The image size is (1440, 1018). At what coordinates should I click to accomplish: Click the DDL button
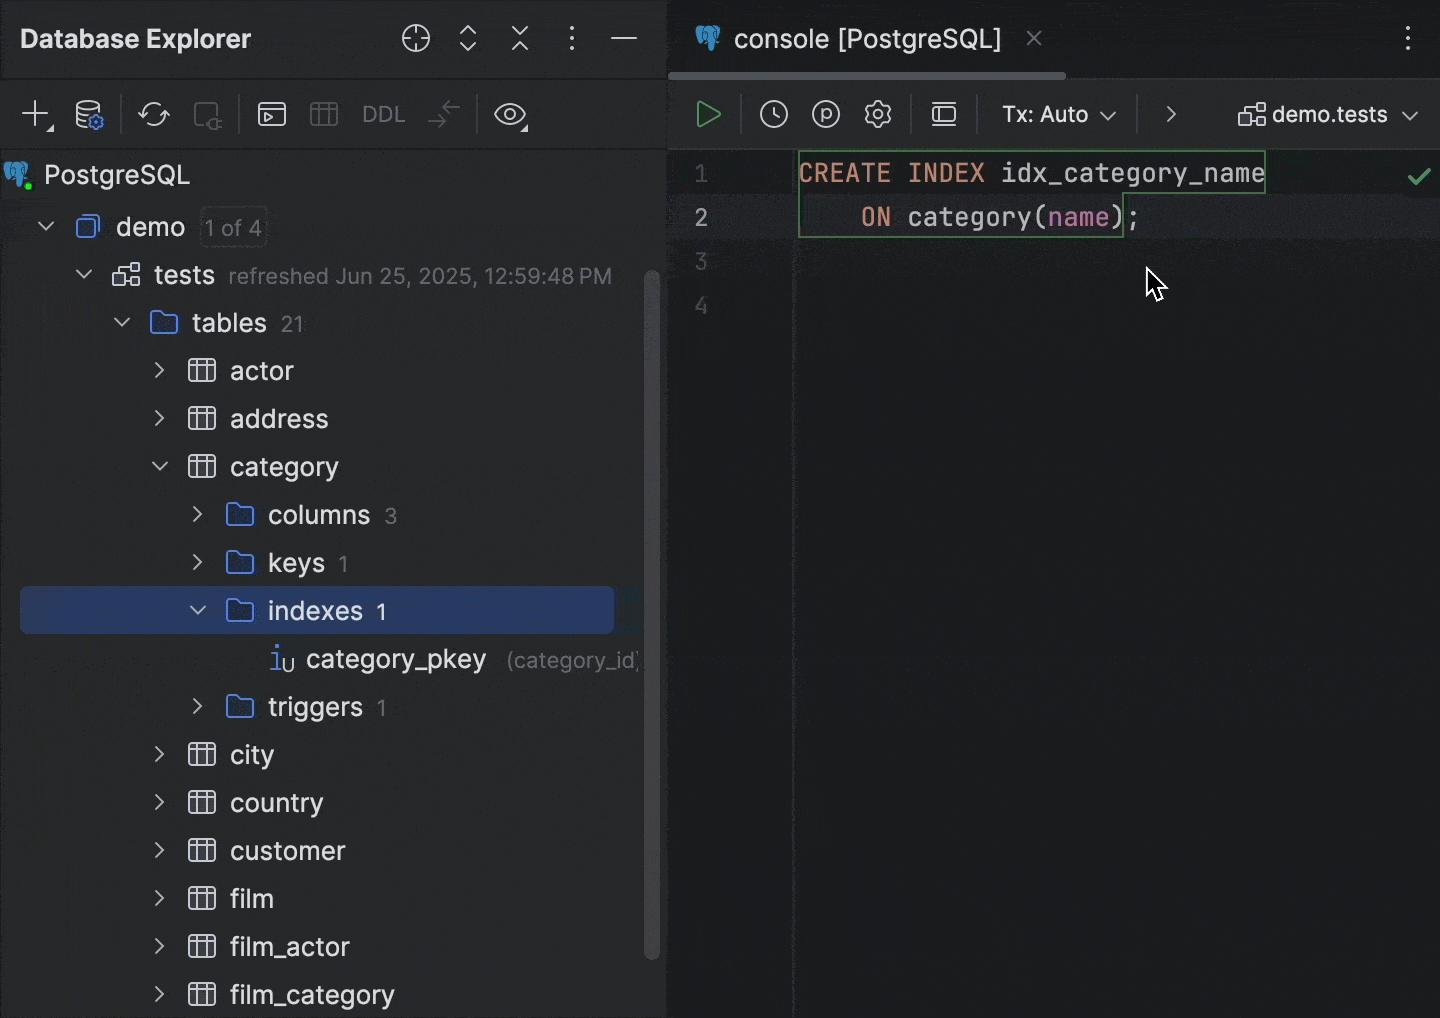tap(384, 115)
